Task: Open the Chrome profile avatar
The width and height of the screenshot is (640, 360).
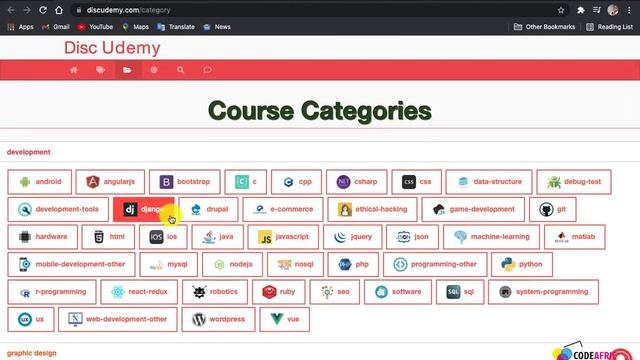Action: [613, 10]
